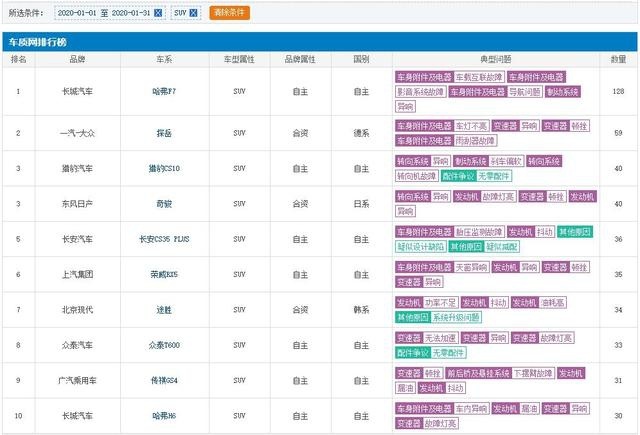This screenshot has width=640, height=435.
Task: Select the 车内异响 issue tag
Action: coord(471,409)
